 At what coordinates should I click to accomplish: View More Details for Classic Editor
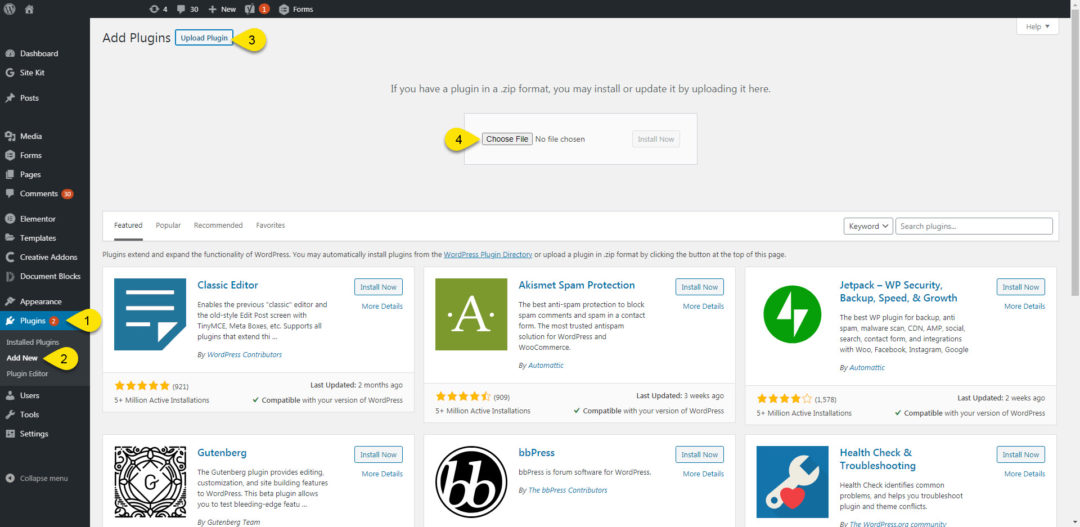382,306
